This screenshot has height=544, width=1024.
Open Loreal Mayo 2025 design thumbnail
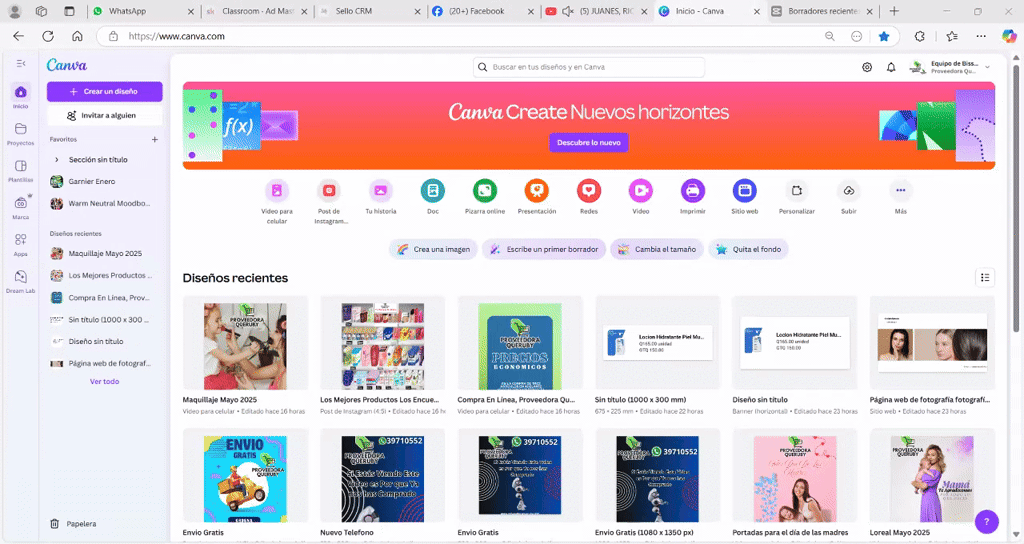click(x=932, y=476)
